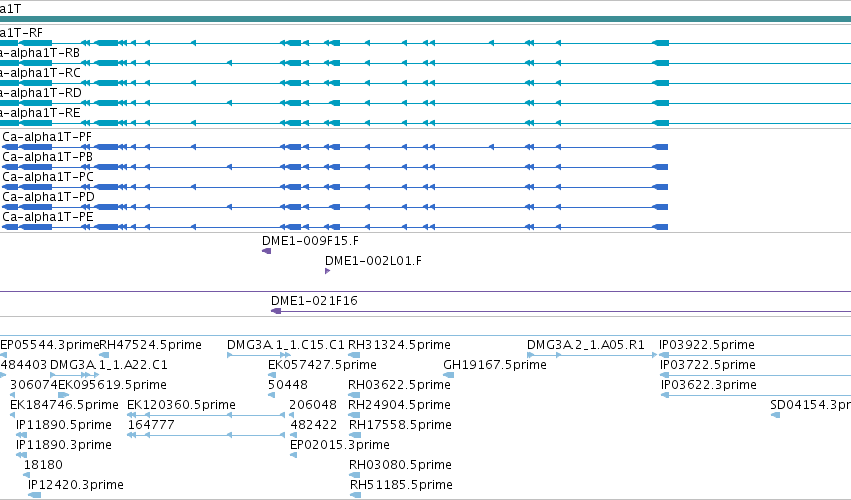Open the EK184746.5prime EST label

pyautogui.click(x=64, y=405)
